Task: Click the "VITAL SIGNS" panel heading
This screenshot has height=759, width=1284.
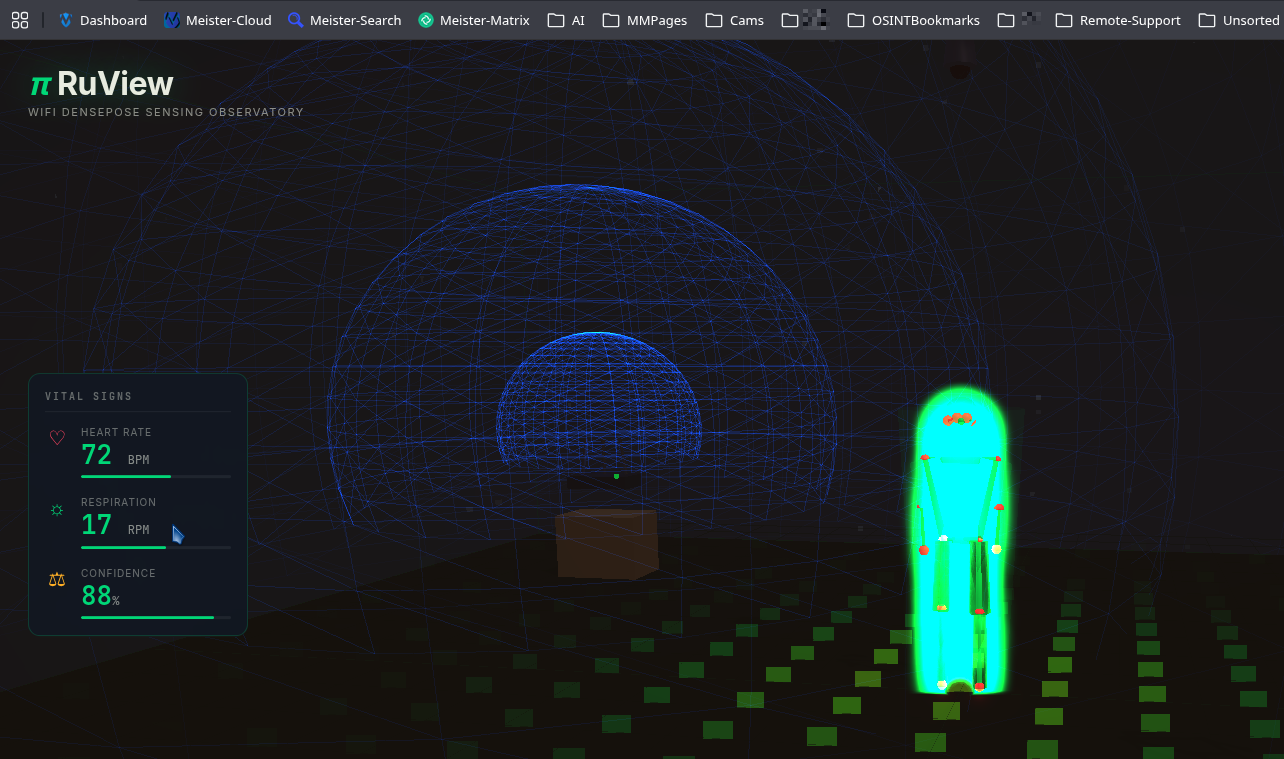Action: tap(89, 397)
